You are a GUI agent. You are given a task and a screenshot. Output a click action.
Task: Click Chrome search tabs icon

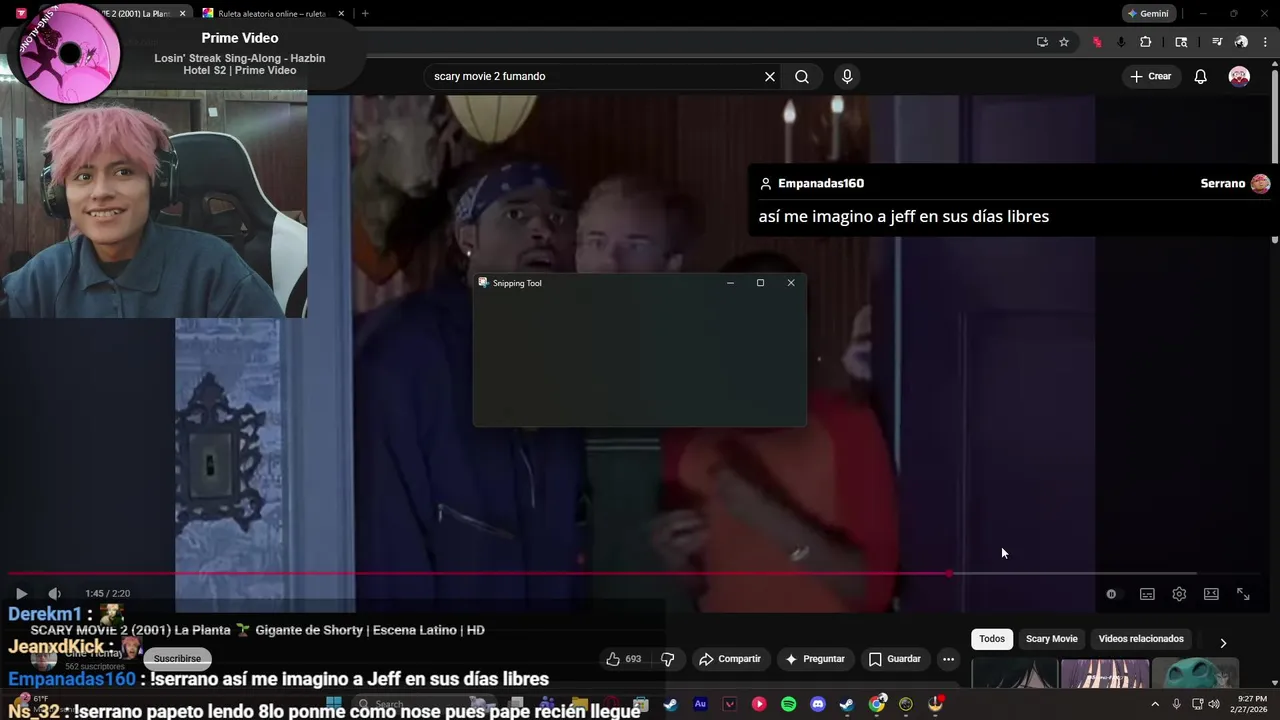click(x=1181, y=42)
